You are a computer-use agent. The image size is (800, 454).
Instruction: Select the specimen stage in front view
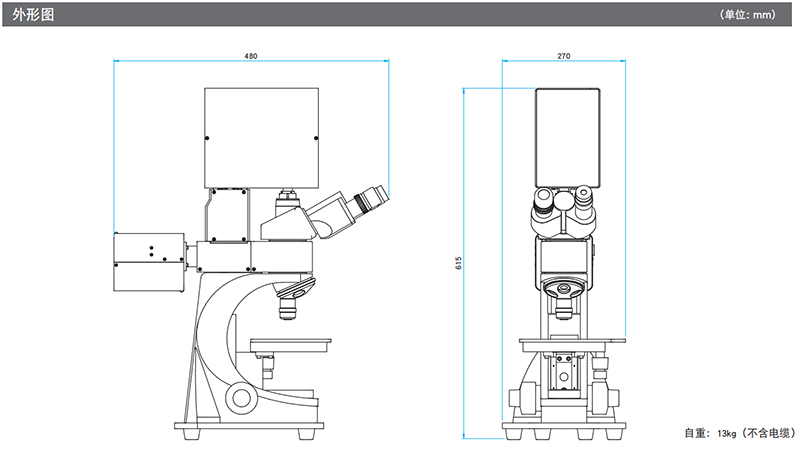(x=565, y=344)
